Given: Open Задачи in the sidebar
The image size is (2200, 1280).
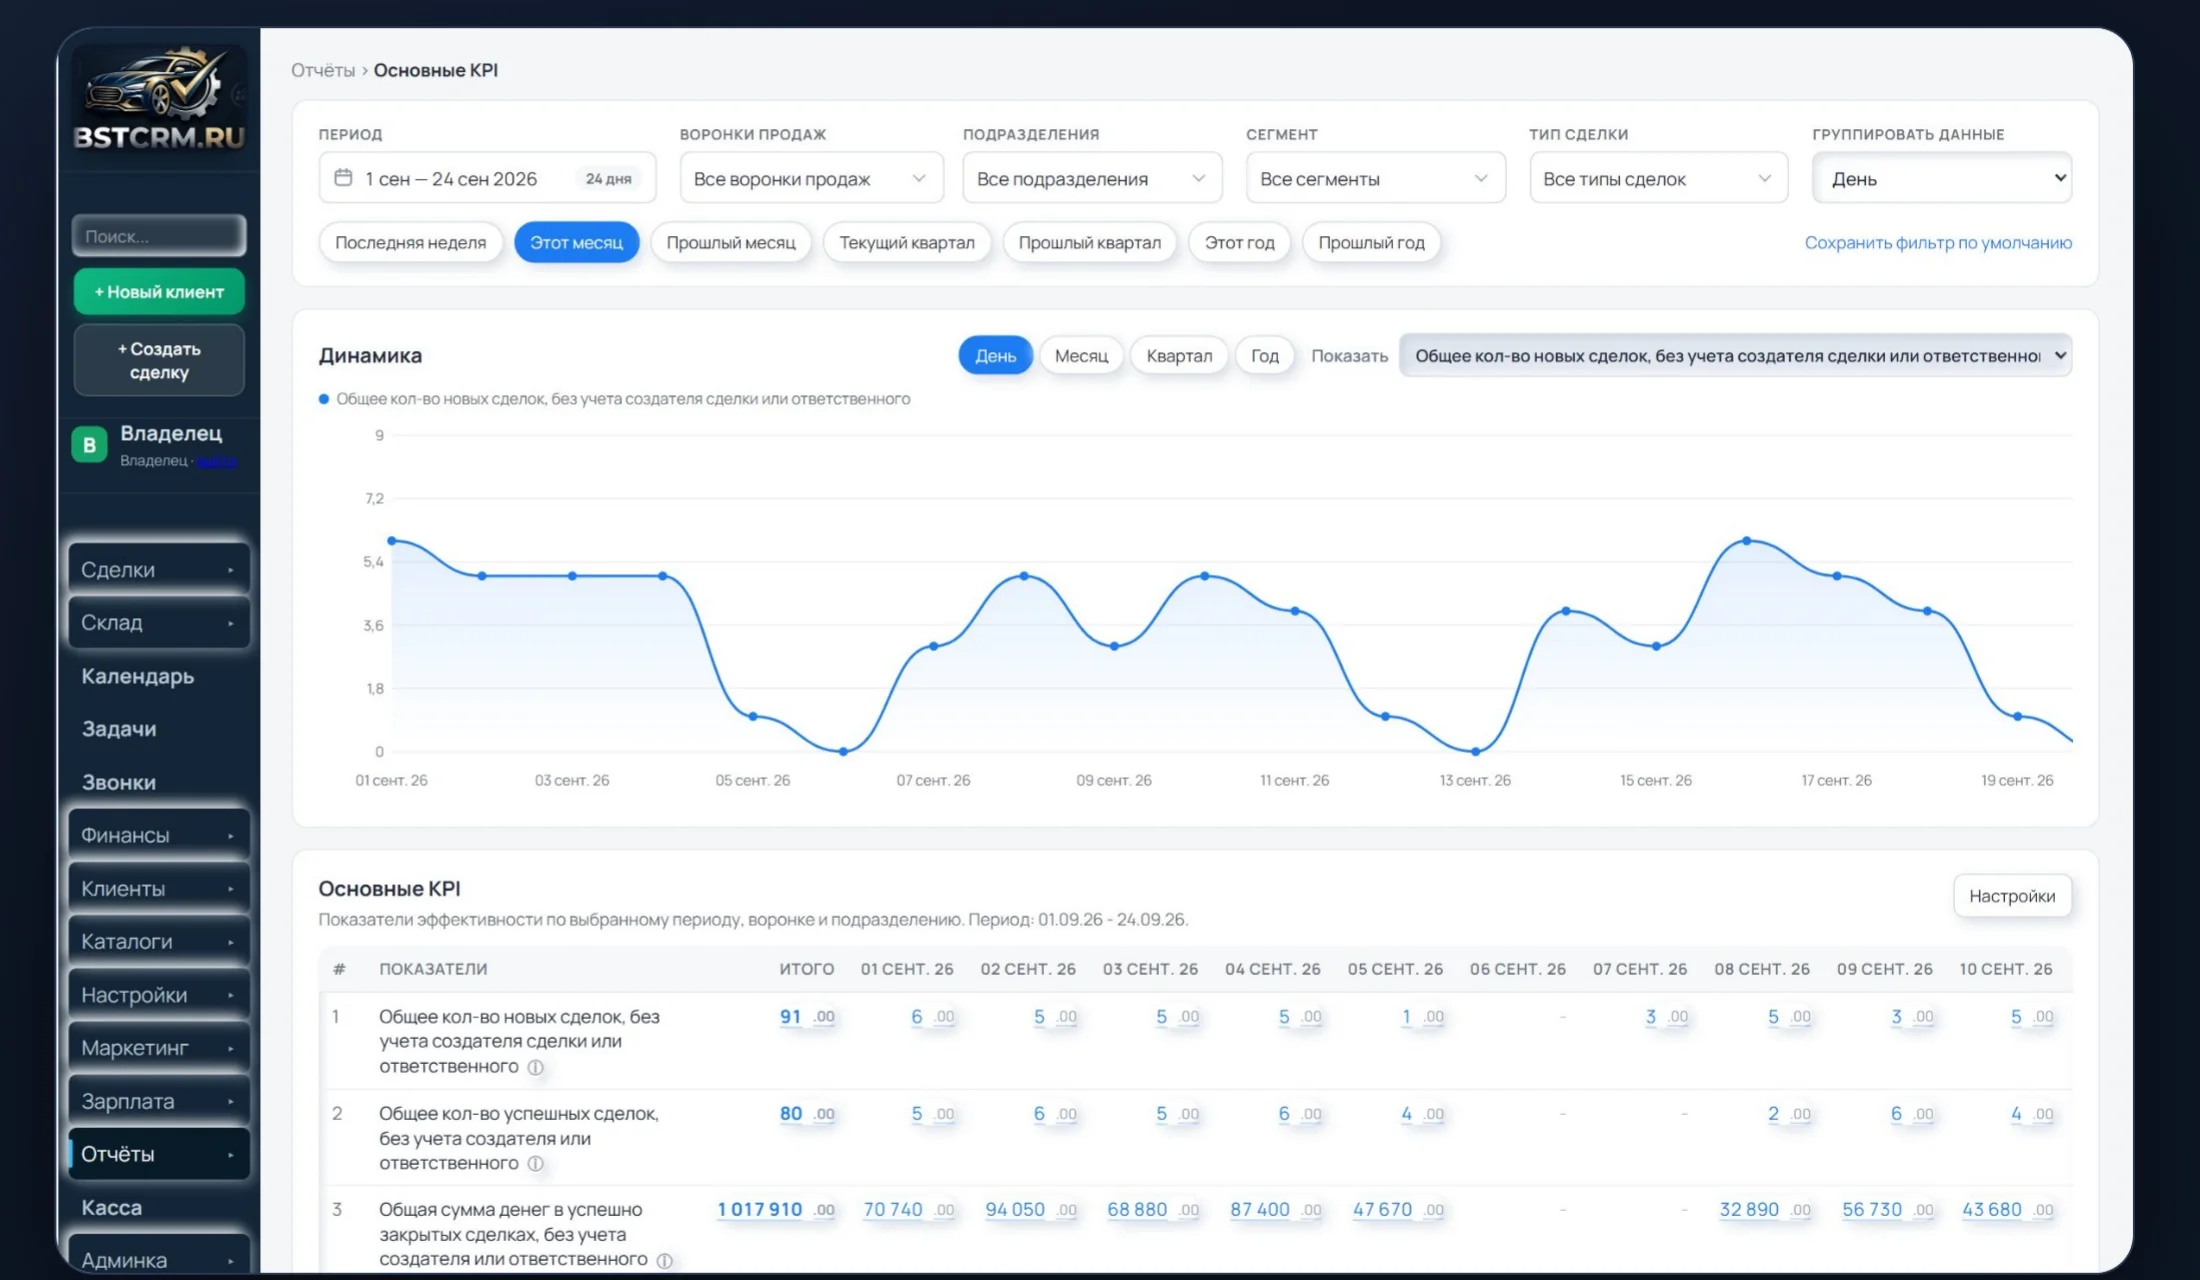Looking at the screenshot, I should pos(119,729).
